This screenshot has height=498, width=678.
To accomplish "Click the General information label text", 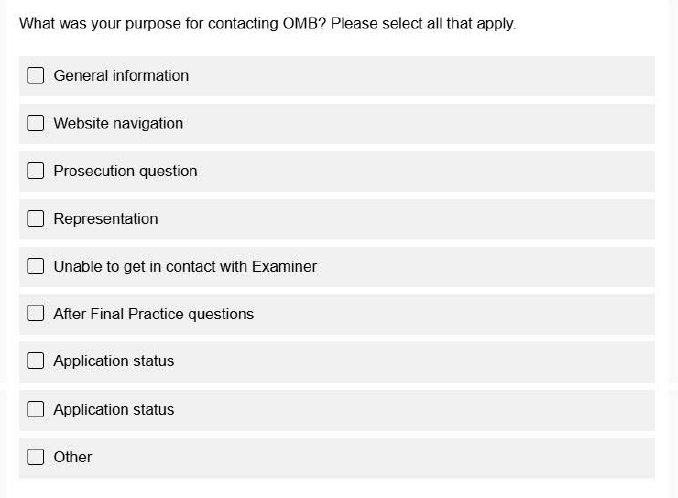I will (x=121, y=76).
